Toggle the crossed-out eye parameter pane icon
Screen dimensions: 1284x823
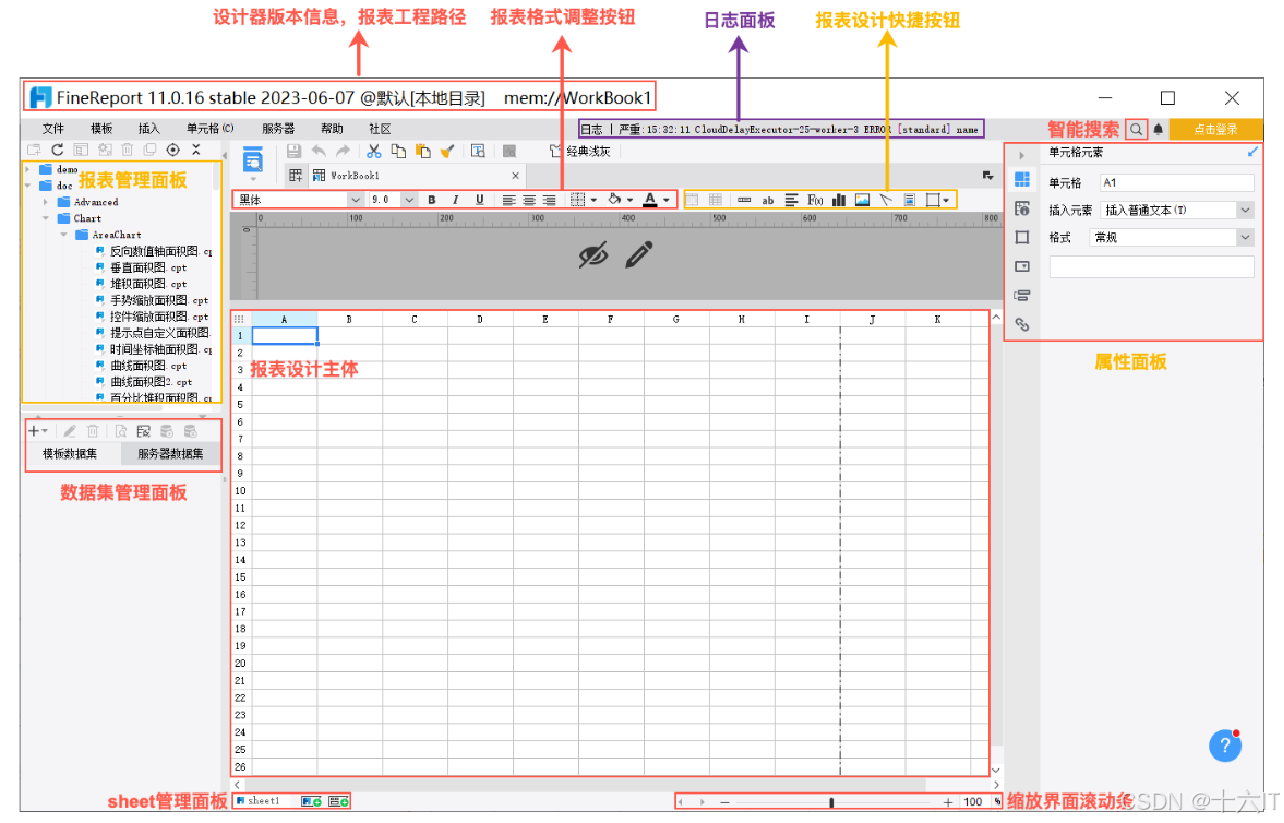point(594,256)
